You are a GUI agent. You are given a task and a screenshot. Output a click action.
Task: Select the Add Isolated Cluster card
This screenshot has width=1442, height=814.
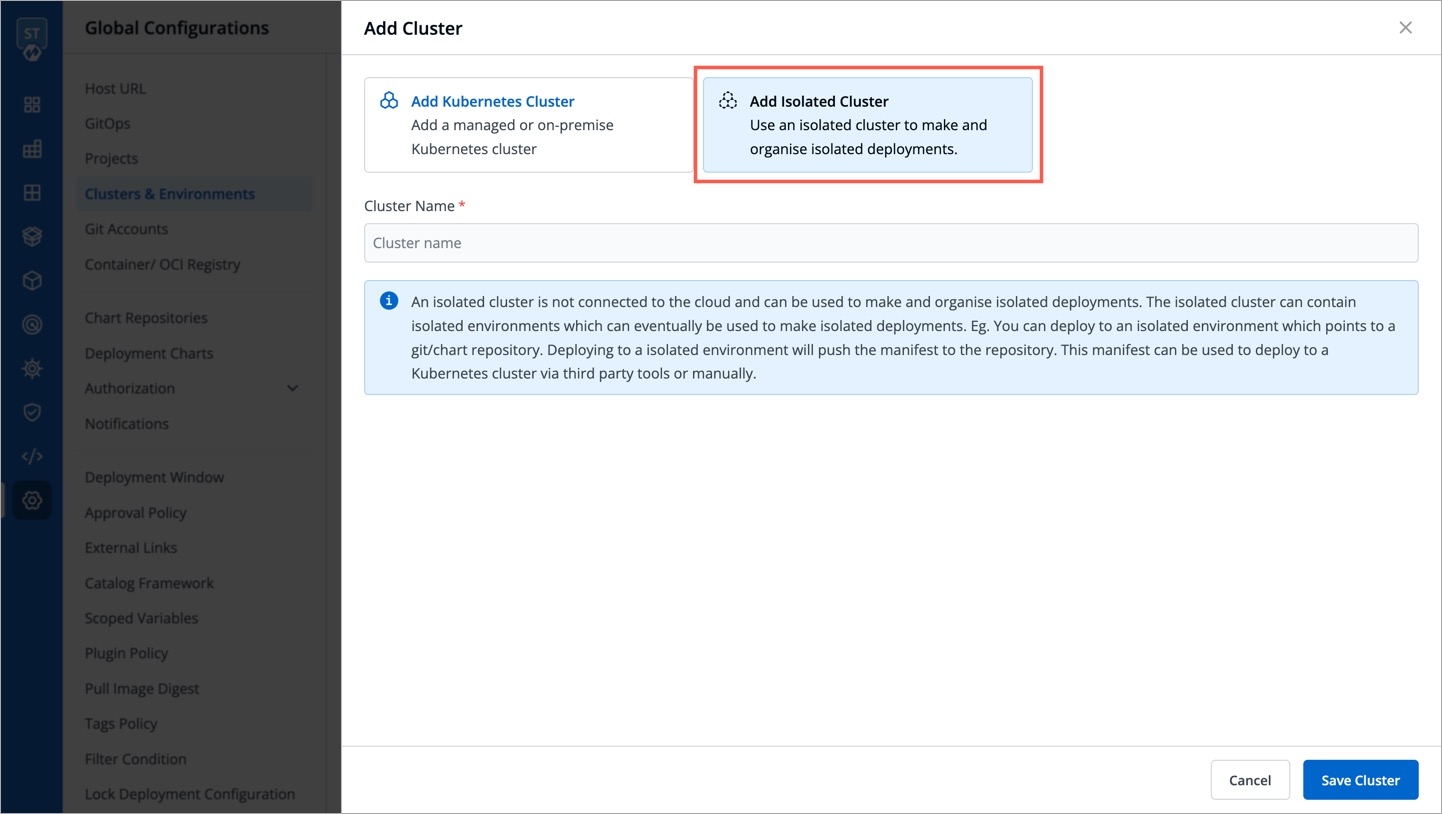(867, 125)
